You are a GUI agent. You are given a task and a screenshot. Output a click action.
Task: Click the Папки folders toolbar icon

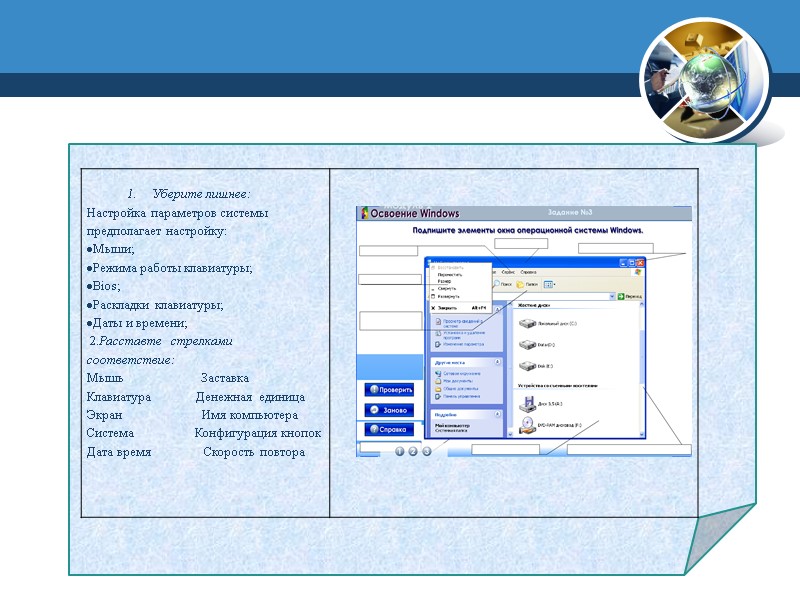tap(520, 285)
